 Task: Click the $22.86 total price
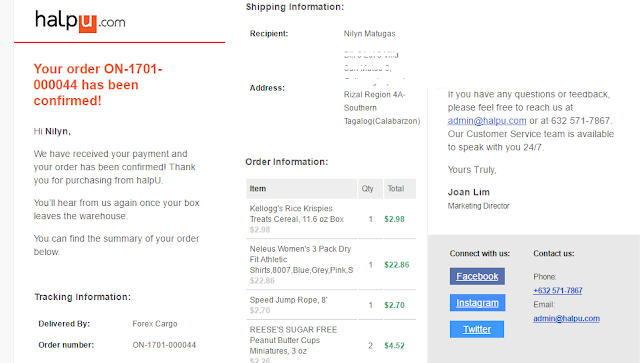point(396,265)
